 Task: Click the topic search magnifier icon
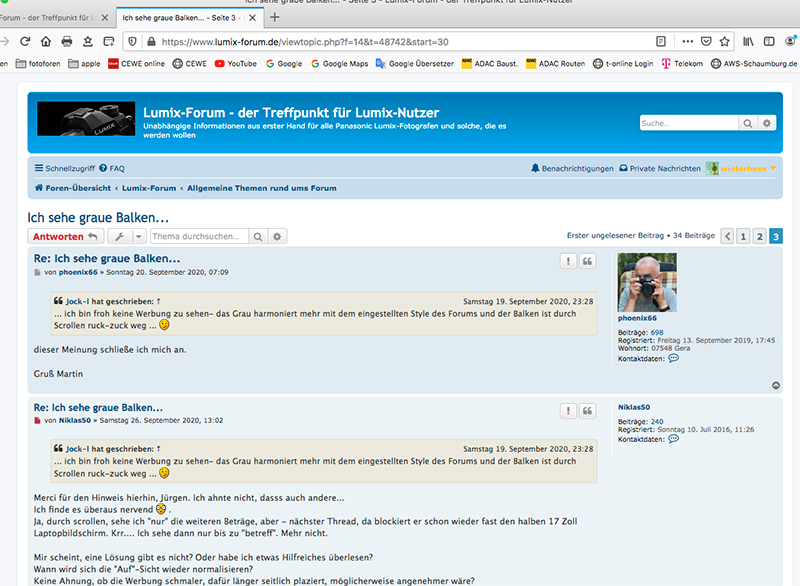click(258, 236)
